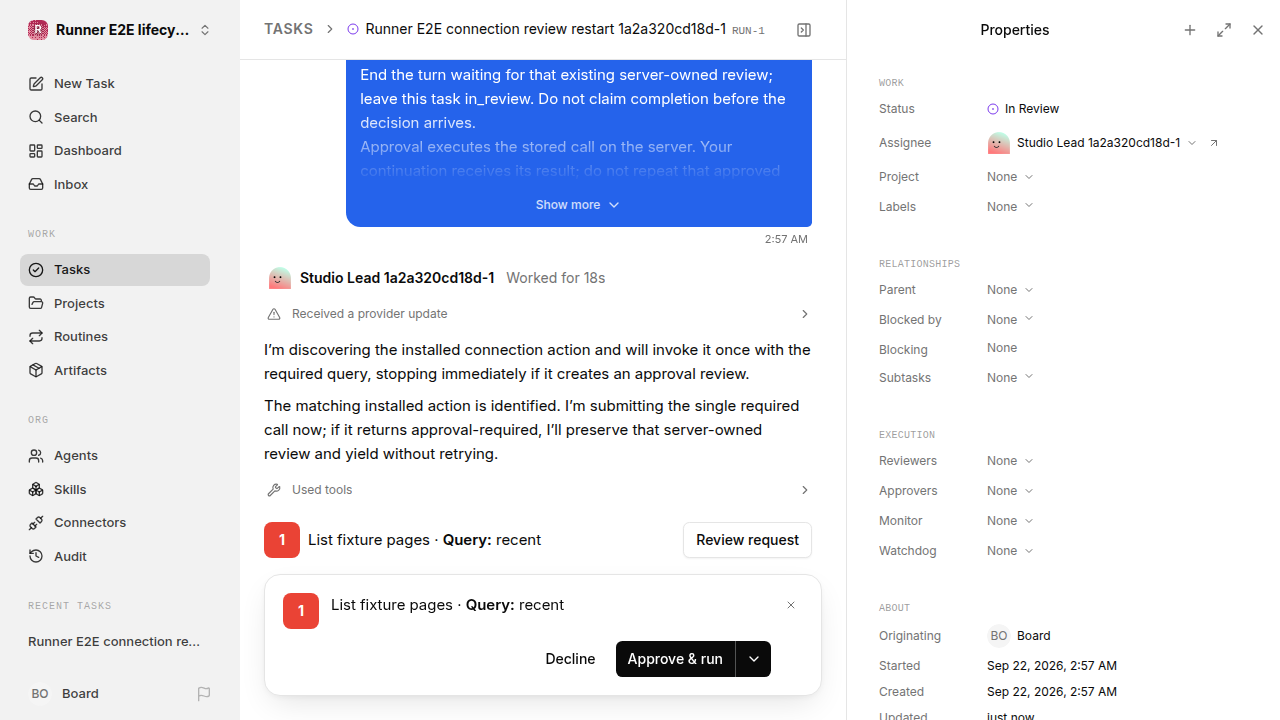Expand Received a provider update row
Viewport: 1280px width, 720px height.
click(x=538, y=314)
